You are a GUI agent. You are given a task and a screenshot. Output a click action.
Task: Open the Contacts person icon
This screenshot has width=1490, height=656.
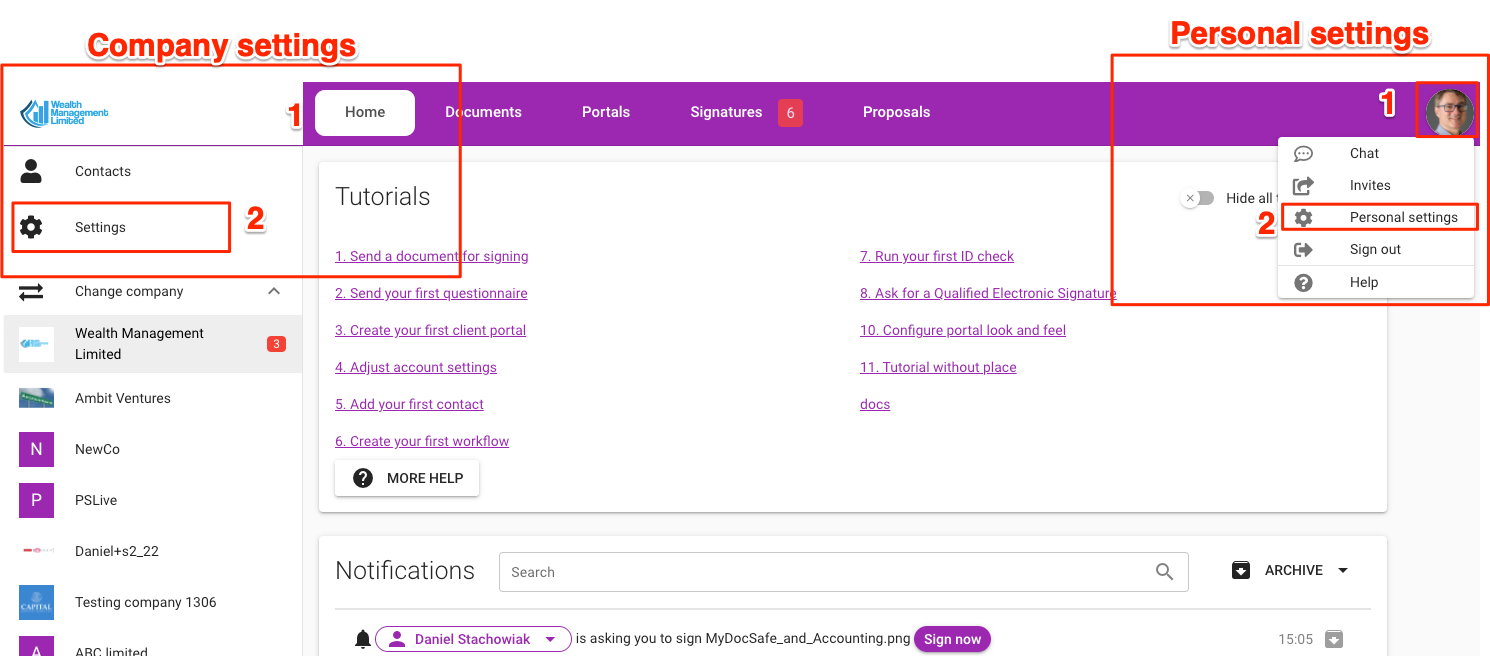[x=32, y=171]
